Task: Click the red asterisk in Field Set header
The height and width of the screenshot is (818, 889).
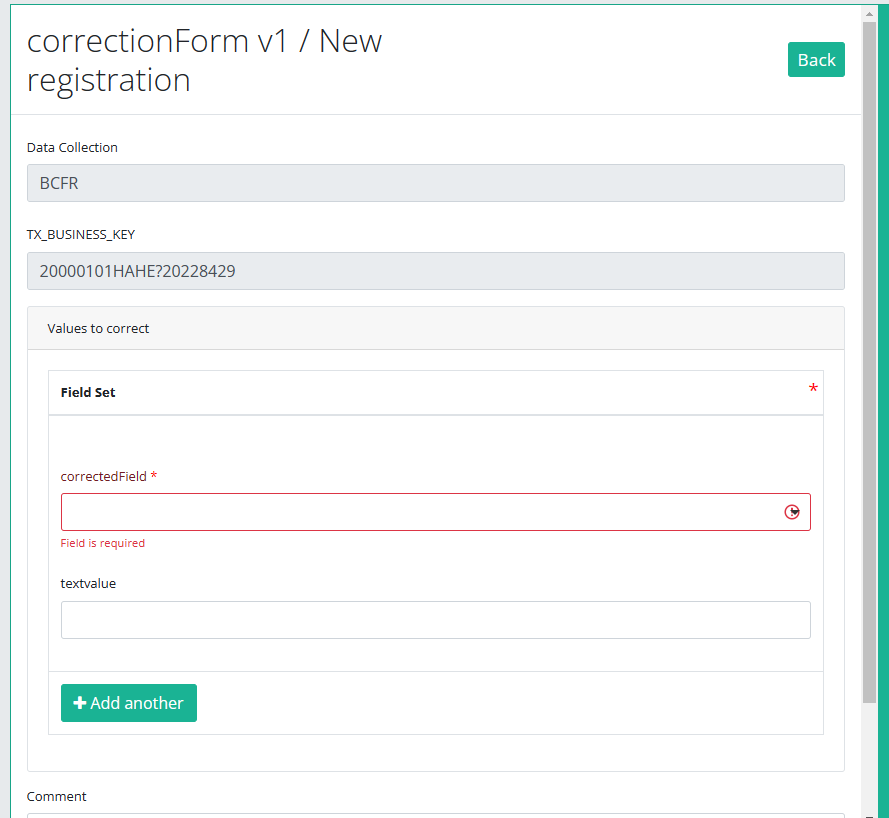Action: [813, 389]
